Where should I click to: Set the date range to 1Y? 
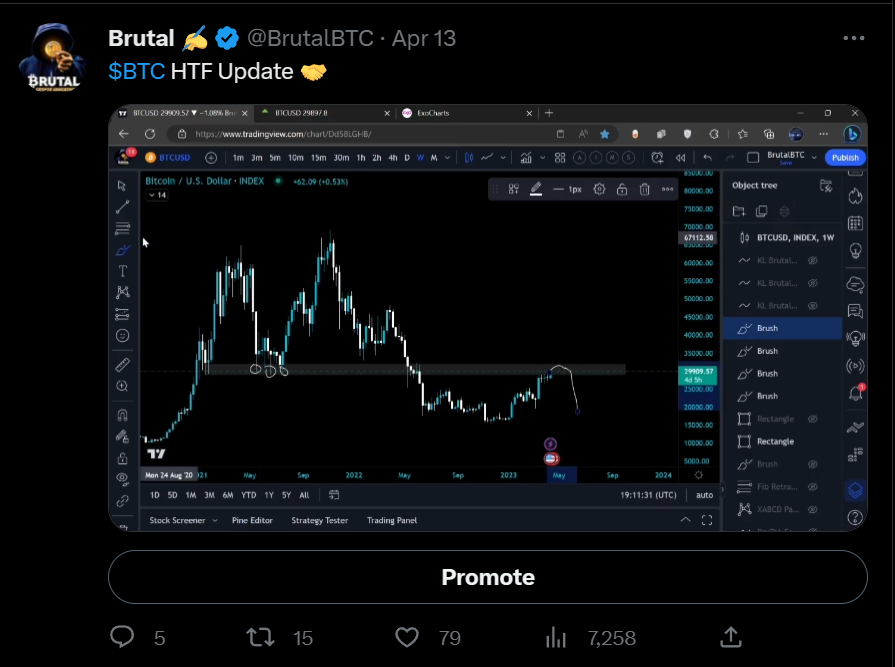click(269, 495)
